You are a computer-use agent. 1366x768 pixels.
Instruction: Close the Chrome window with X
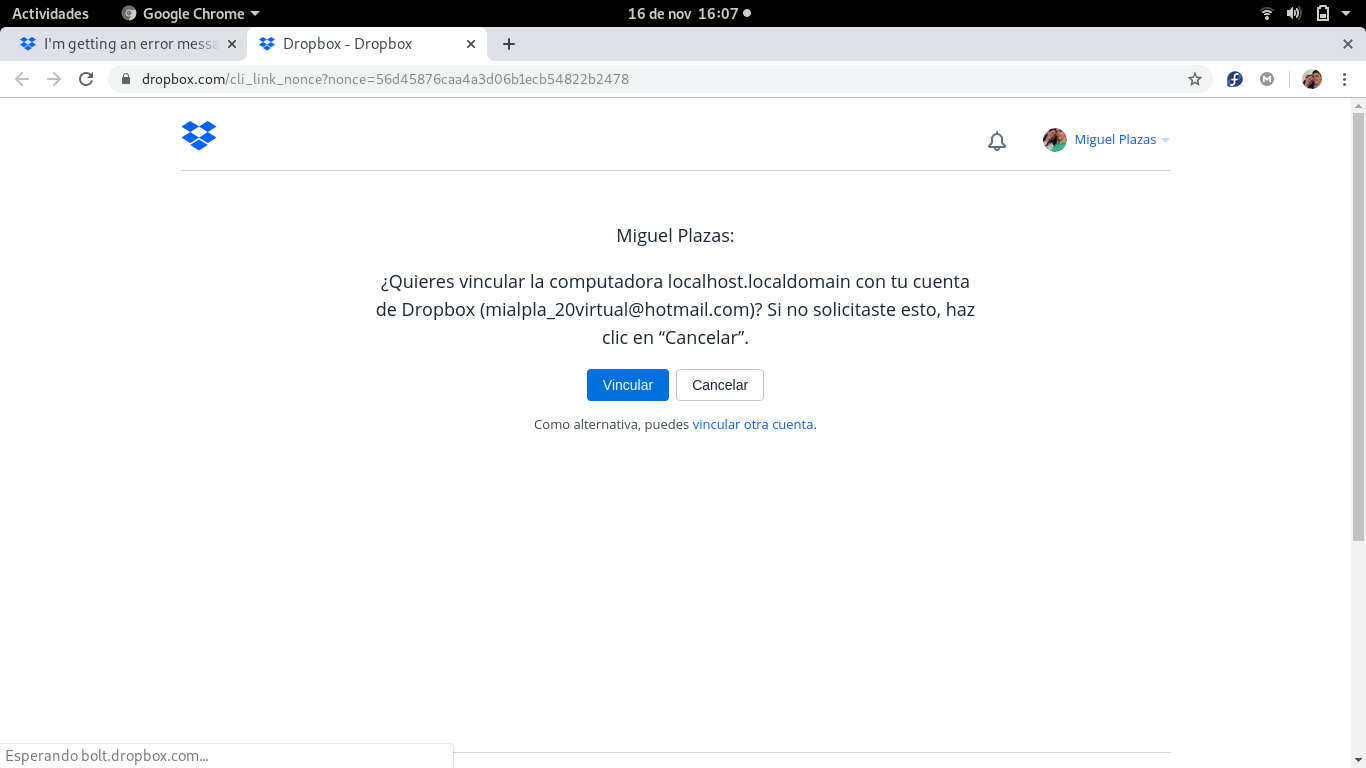click(1347, 44)
